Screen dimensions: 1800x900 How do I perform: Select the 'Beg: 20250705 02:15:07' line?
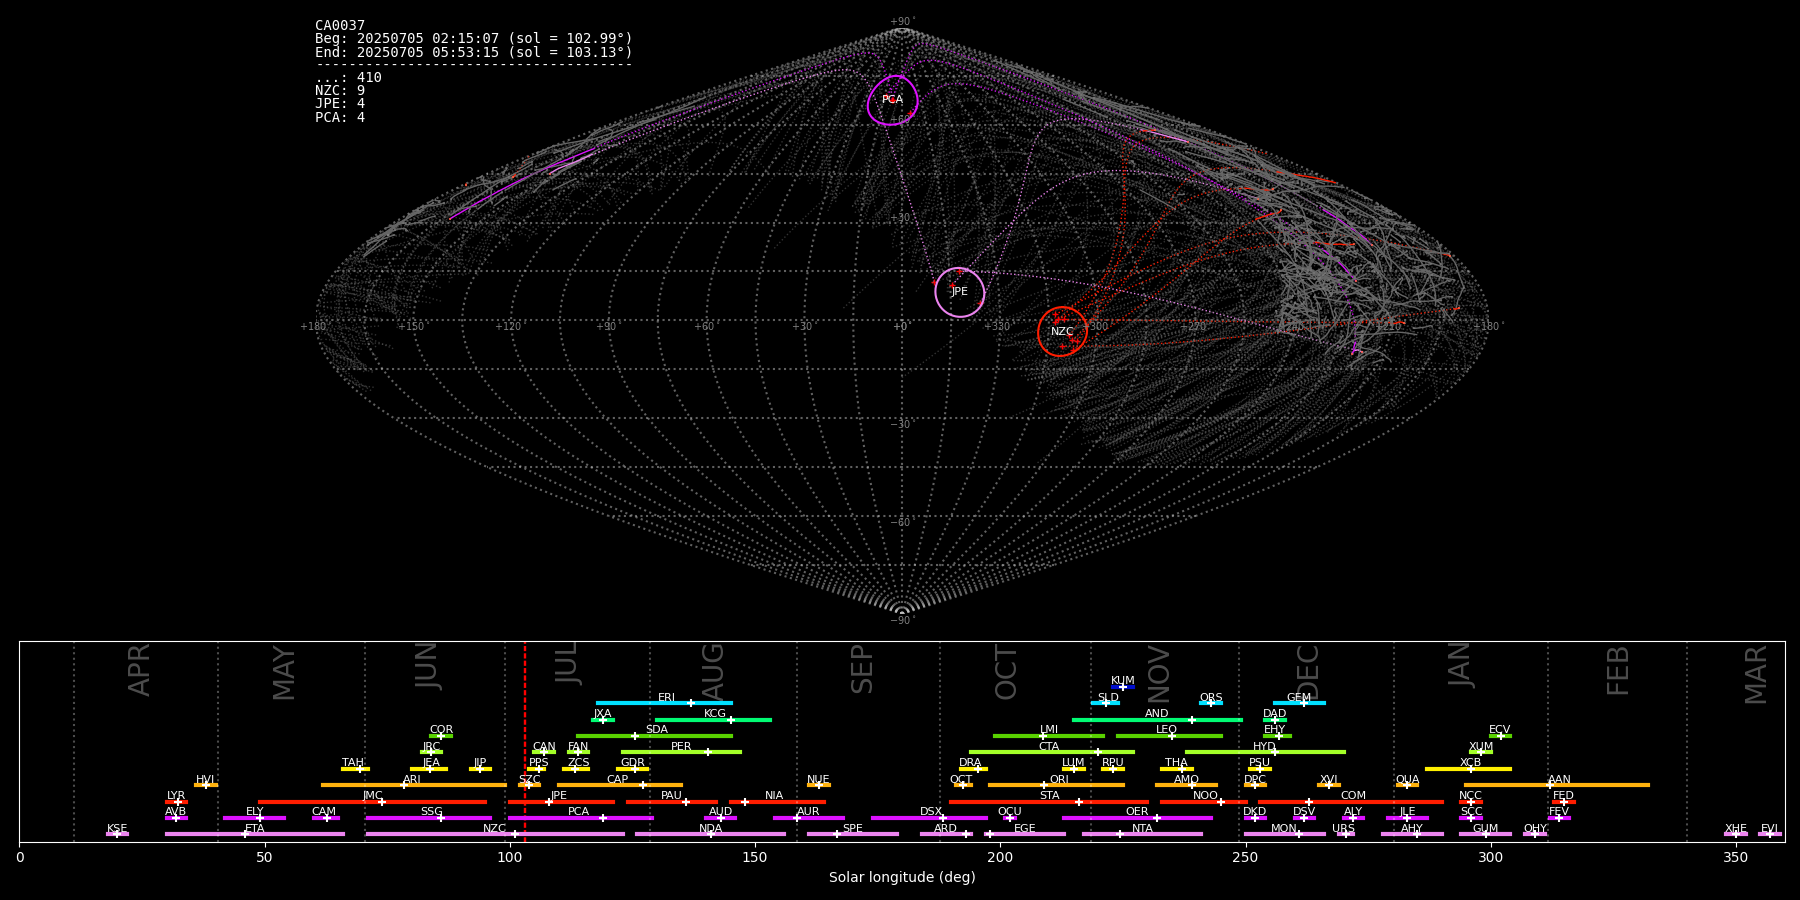[x=474, y=39]
